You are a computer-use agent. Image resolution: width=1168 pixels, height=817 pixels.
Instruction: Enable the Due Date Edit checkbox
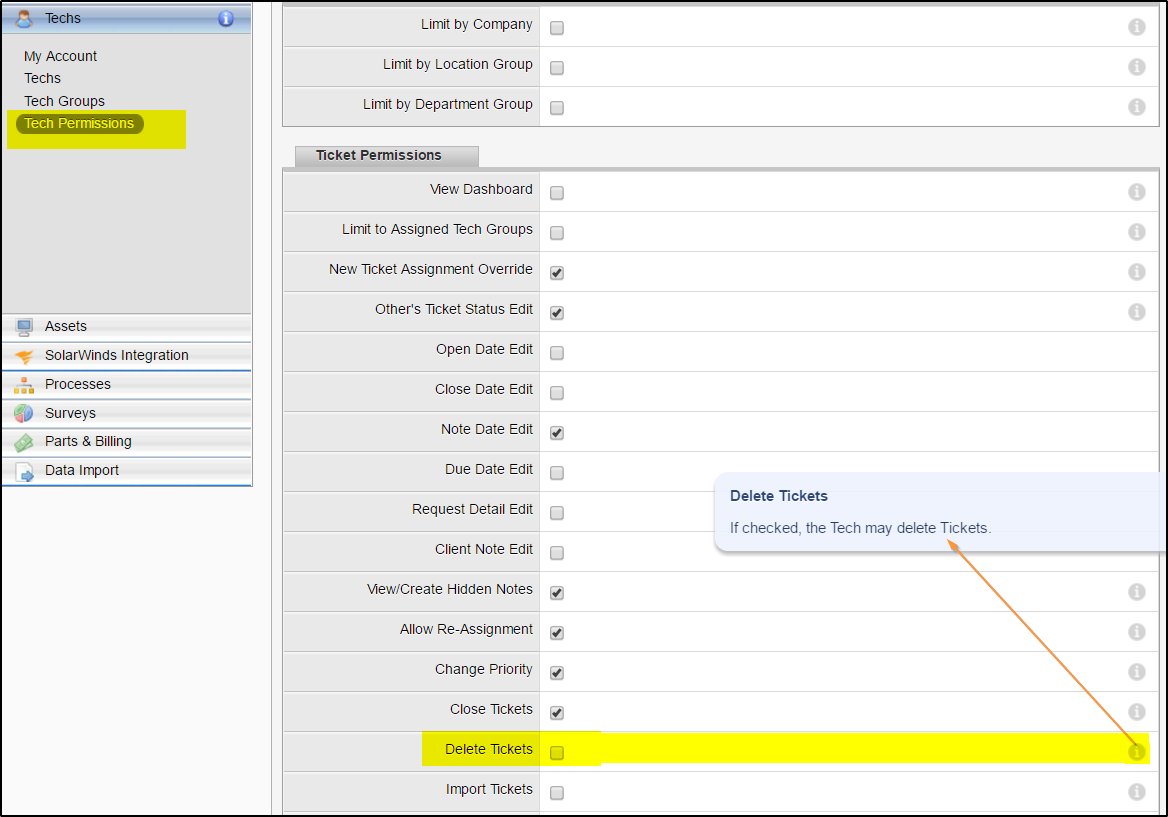coord(556,474)
